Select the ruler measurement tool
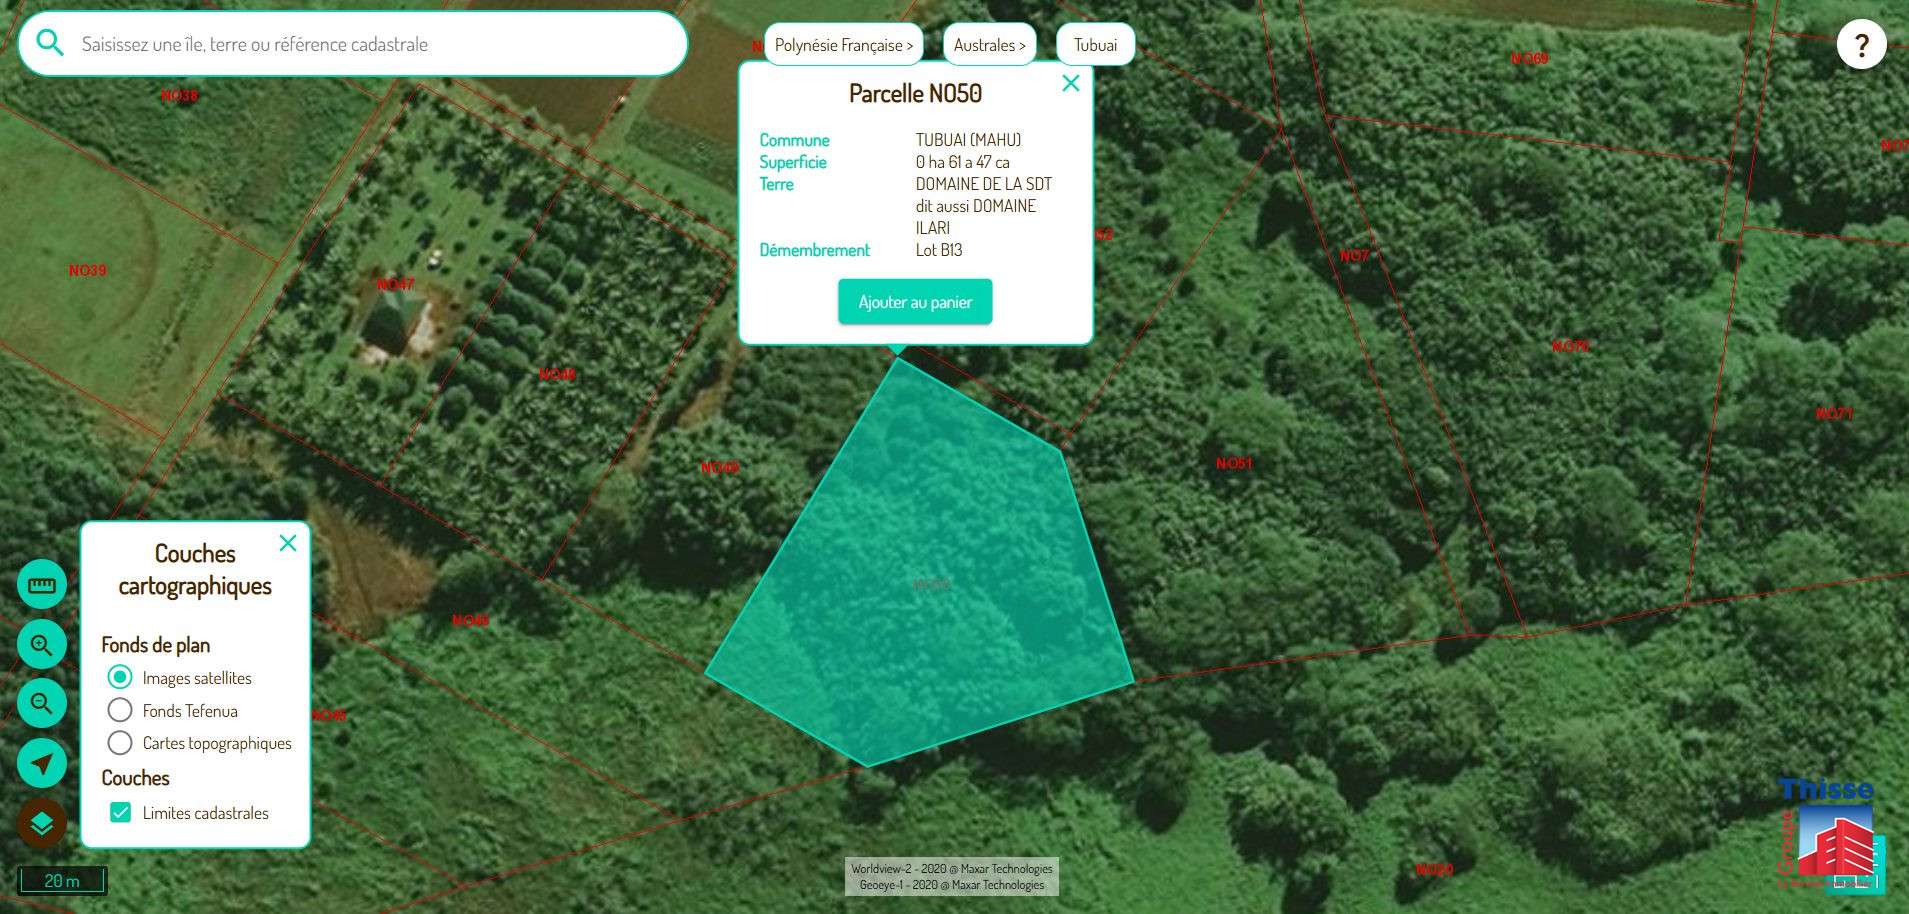Screen dimensions: 1909x914 click(42, 585)
